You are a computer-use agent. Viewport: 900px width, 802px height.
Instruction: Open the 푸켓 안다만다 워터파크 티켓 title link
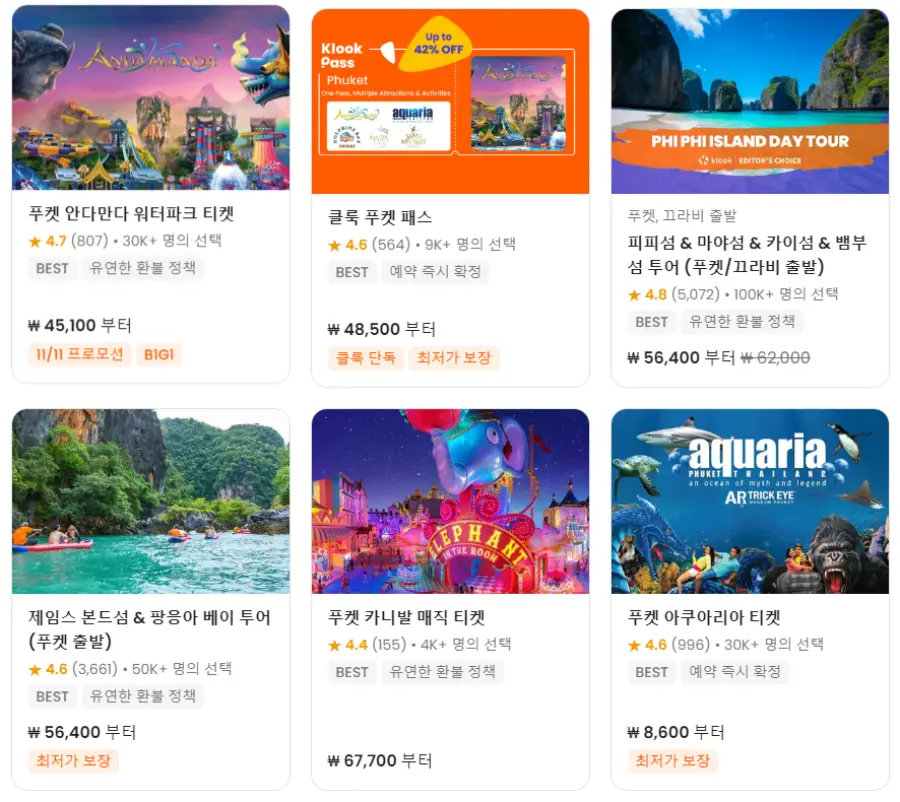(131, 214)
